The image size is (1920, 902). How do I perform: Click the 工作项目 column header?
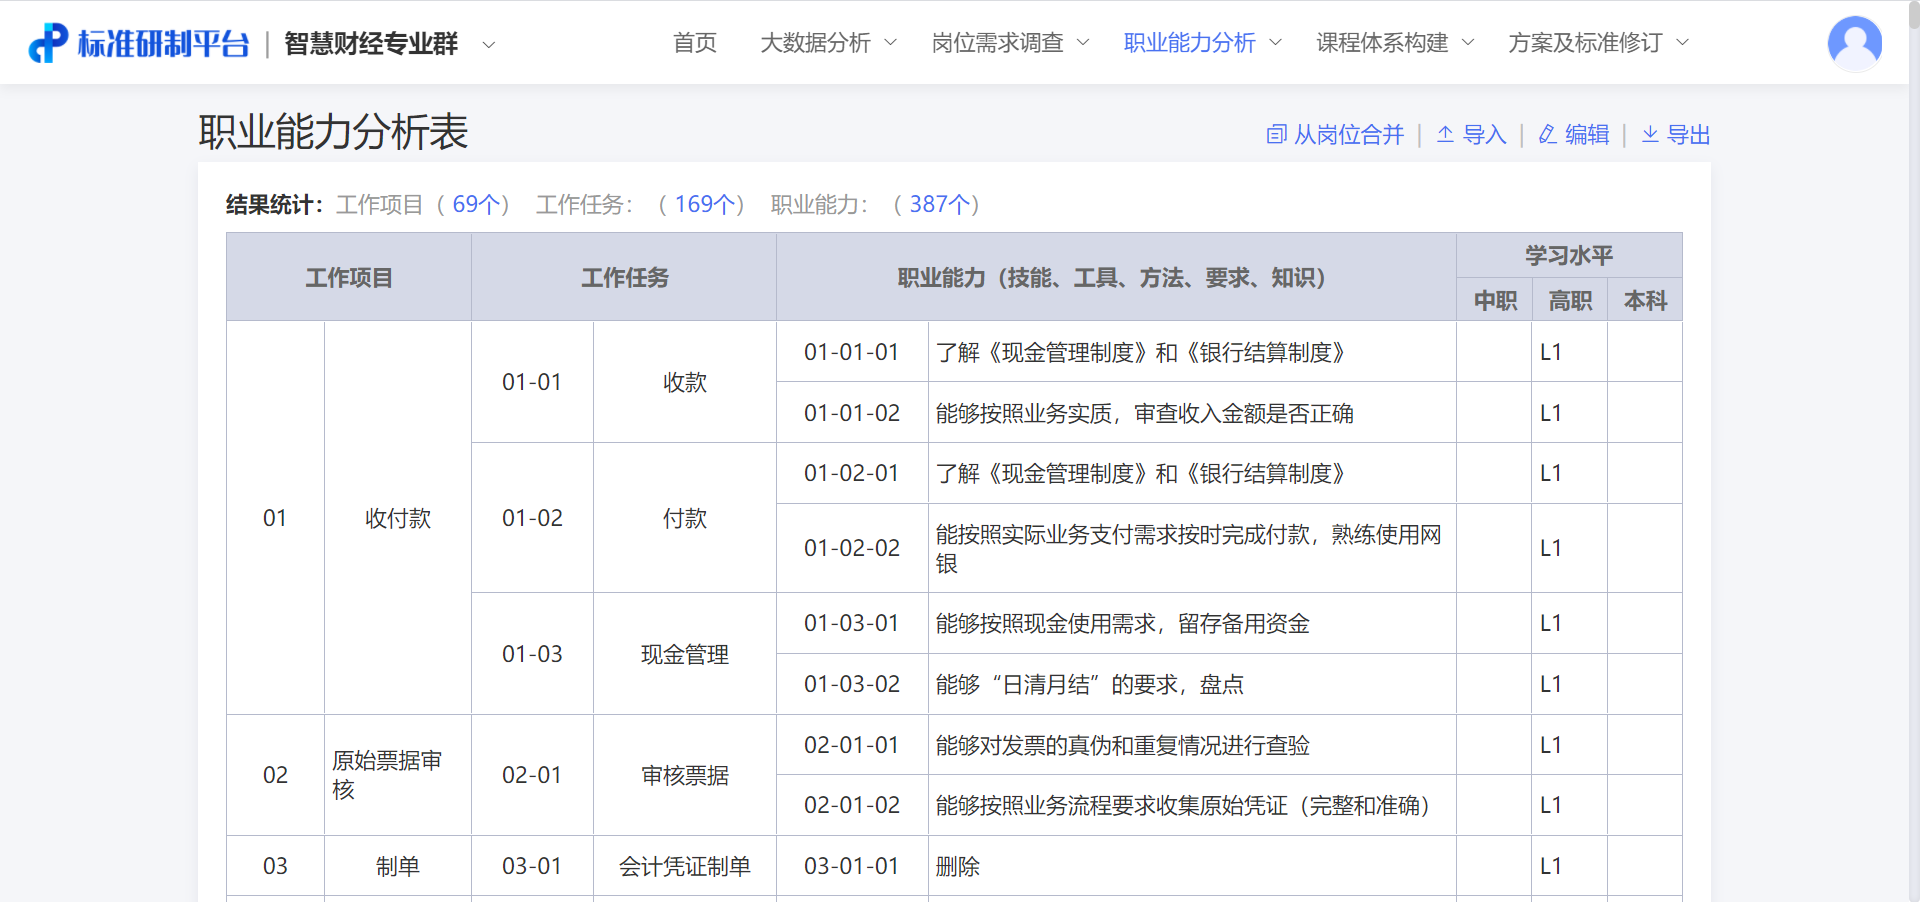pyautogui.click(x=349, y=278)
